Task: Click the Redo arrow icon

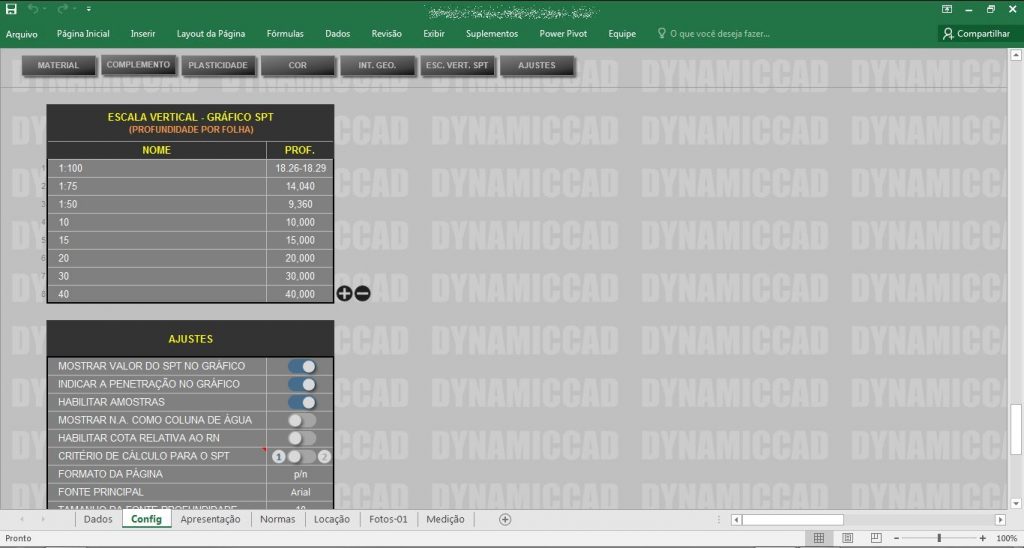Action: (x=63, y=9)
